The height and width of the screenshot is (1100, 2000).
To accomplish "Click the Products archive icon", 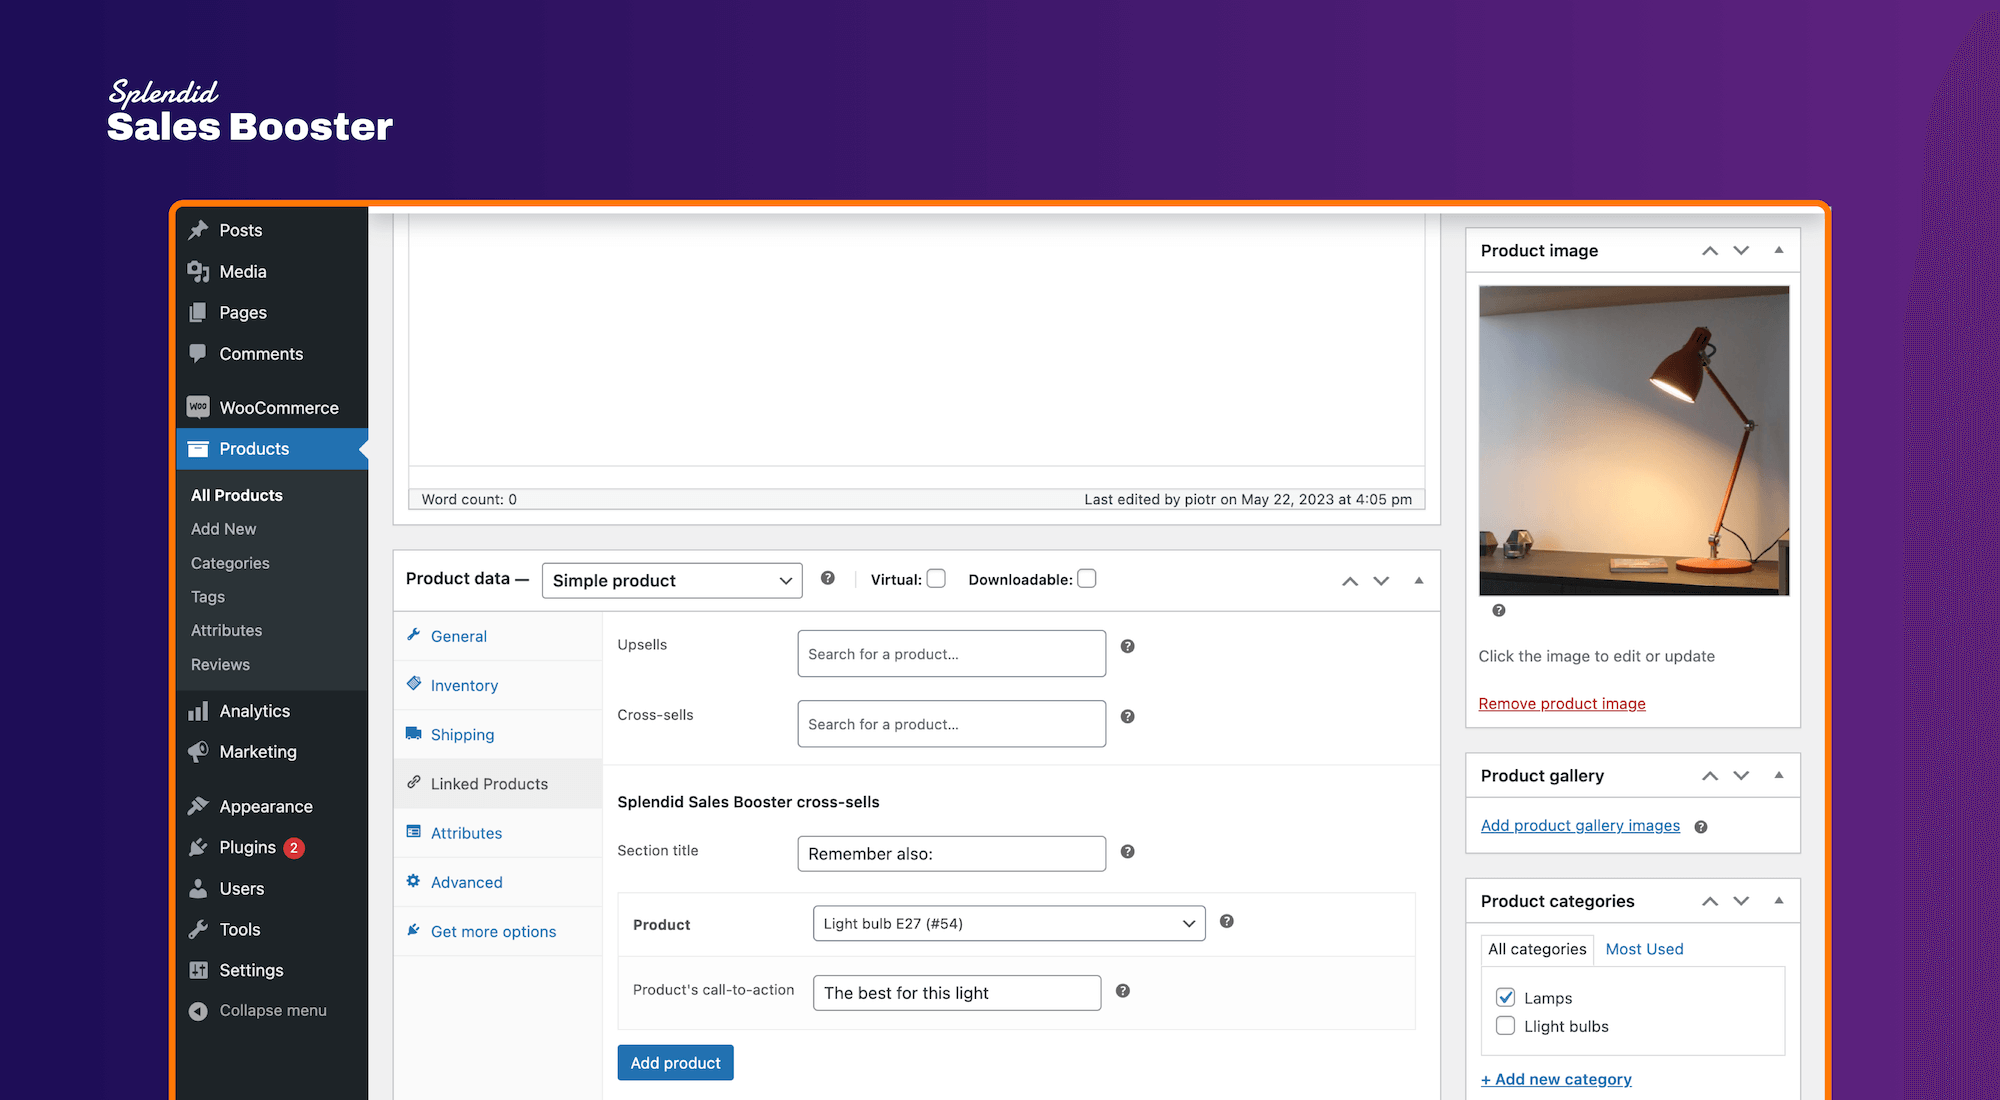I will click(x=198, y=449).
